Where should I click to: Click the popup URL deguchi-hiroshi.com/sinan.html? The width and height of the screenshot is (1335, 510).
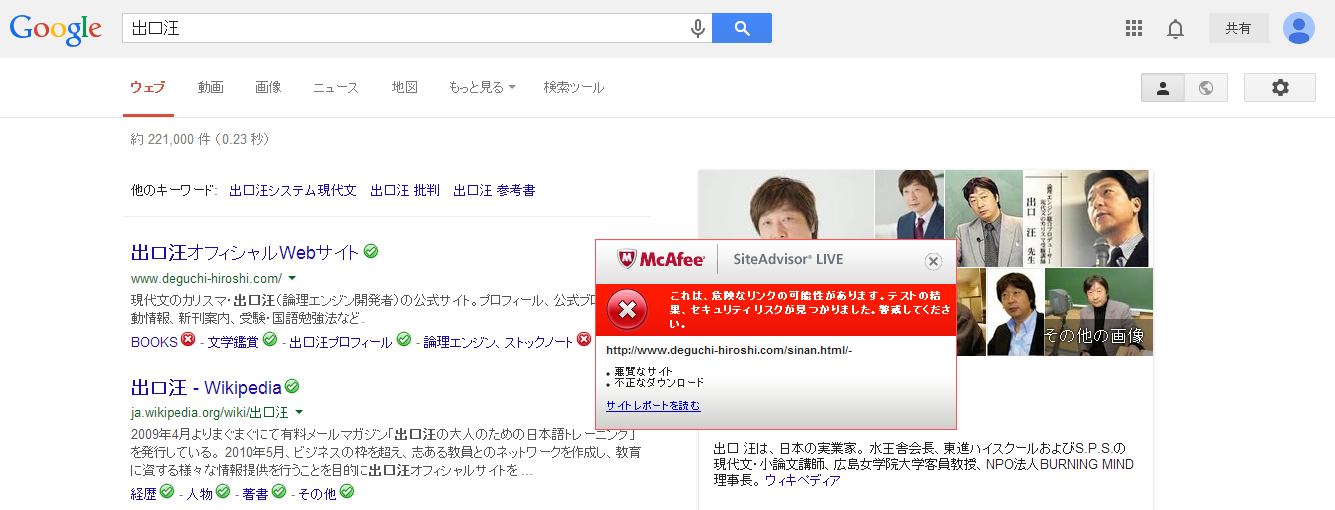click(x=729, y=350)
